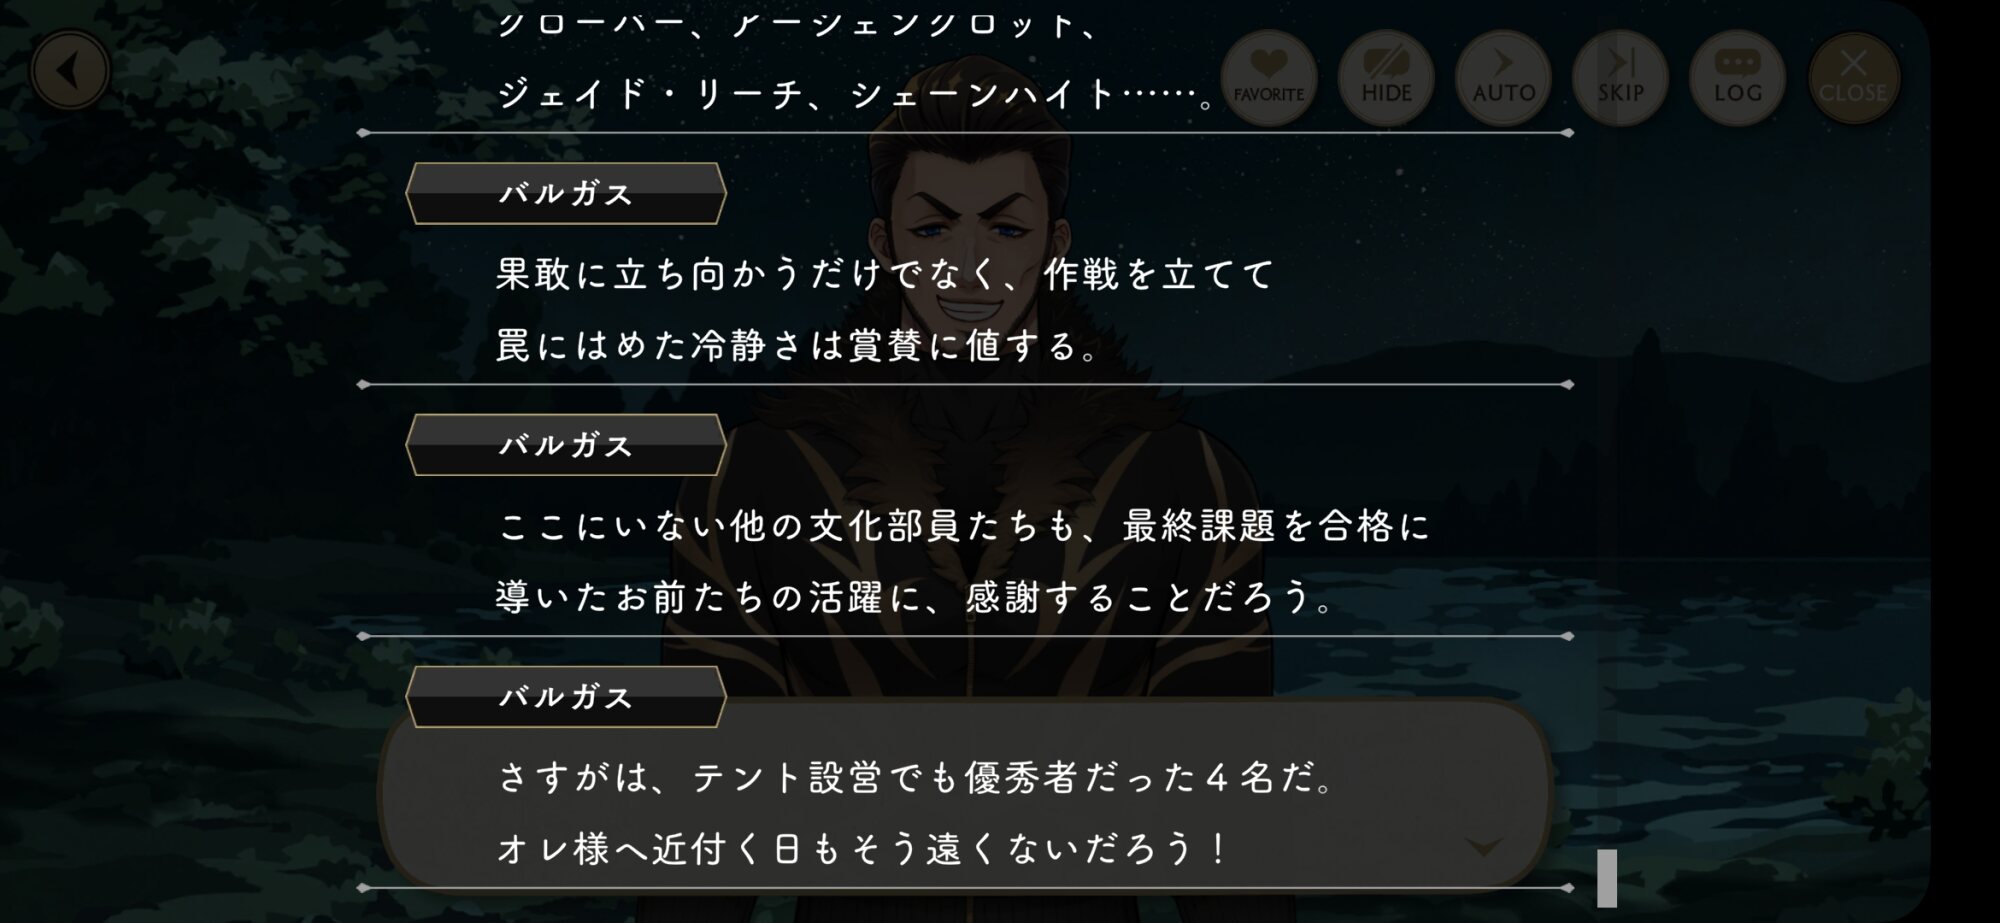Click the line 罠にはめた冷静さは賞賛に値する
This screenshot has width=2000, height=923.
click(797, 345)
